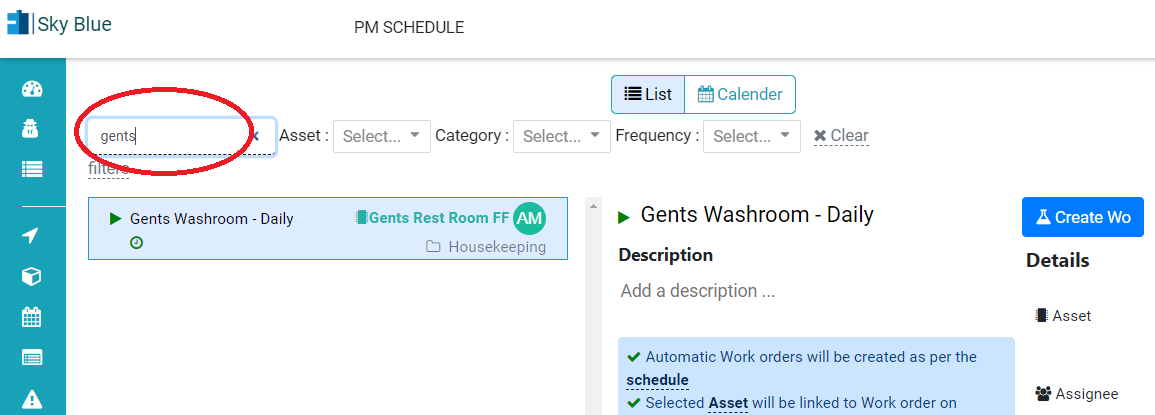The image size is (1155, 415).
Task: Switch to Calender view
Action: 740,94
